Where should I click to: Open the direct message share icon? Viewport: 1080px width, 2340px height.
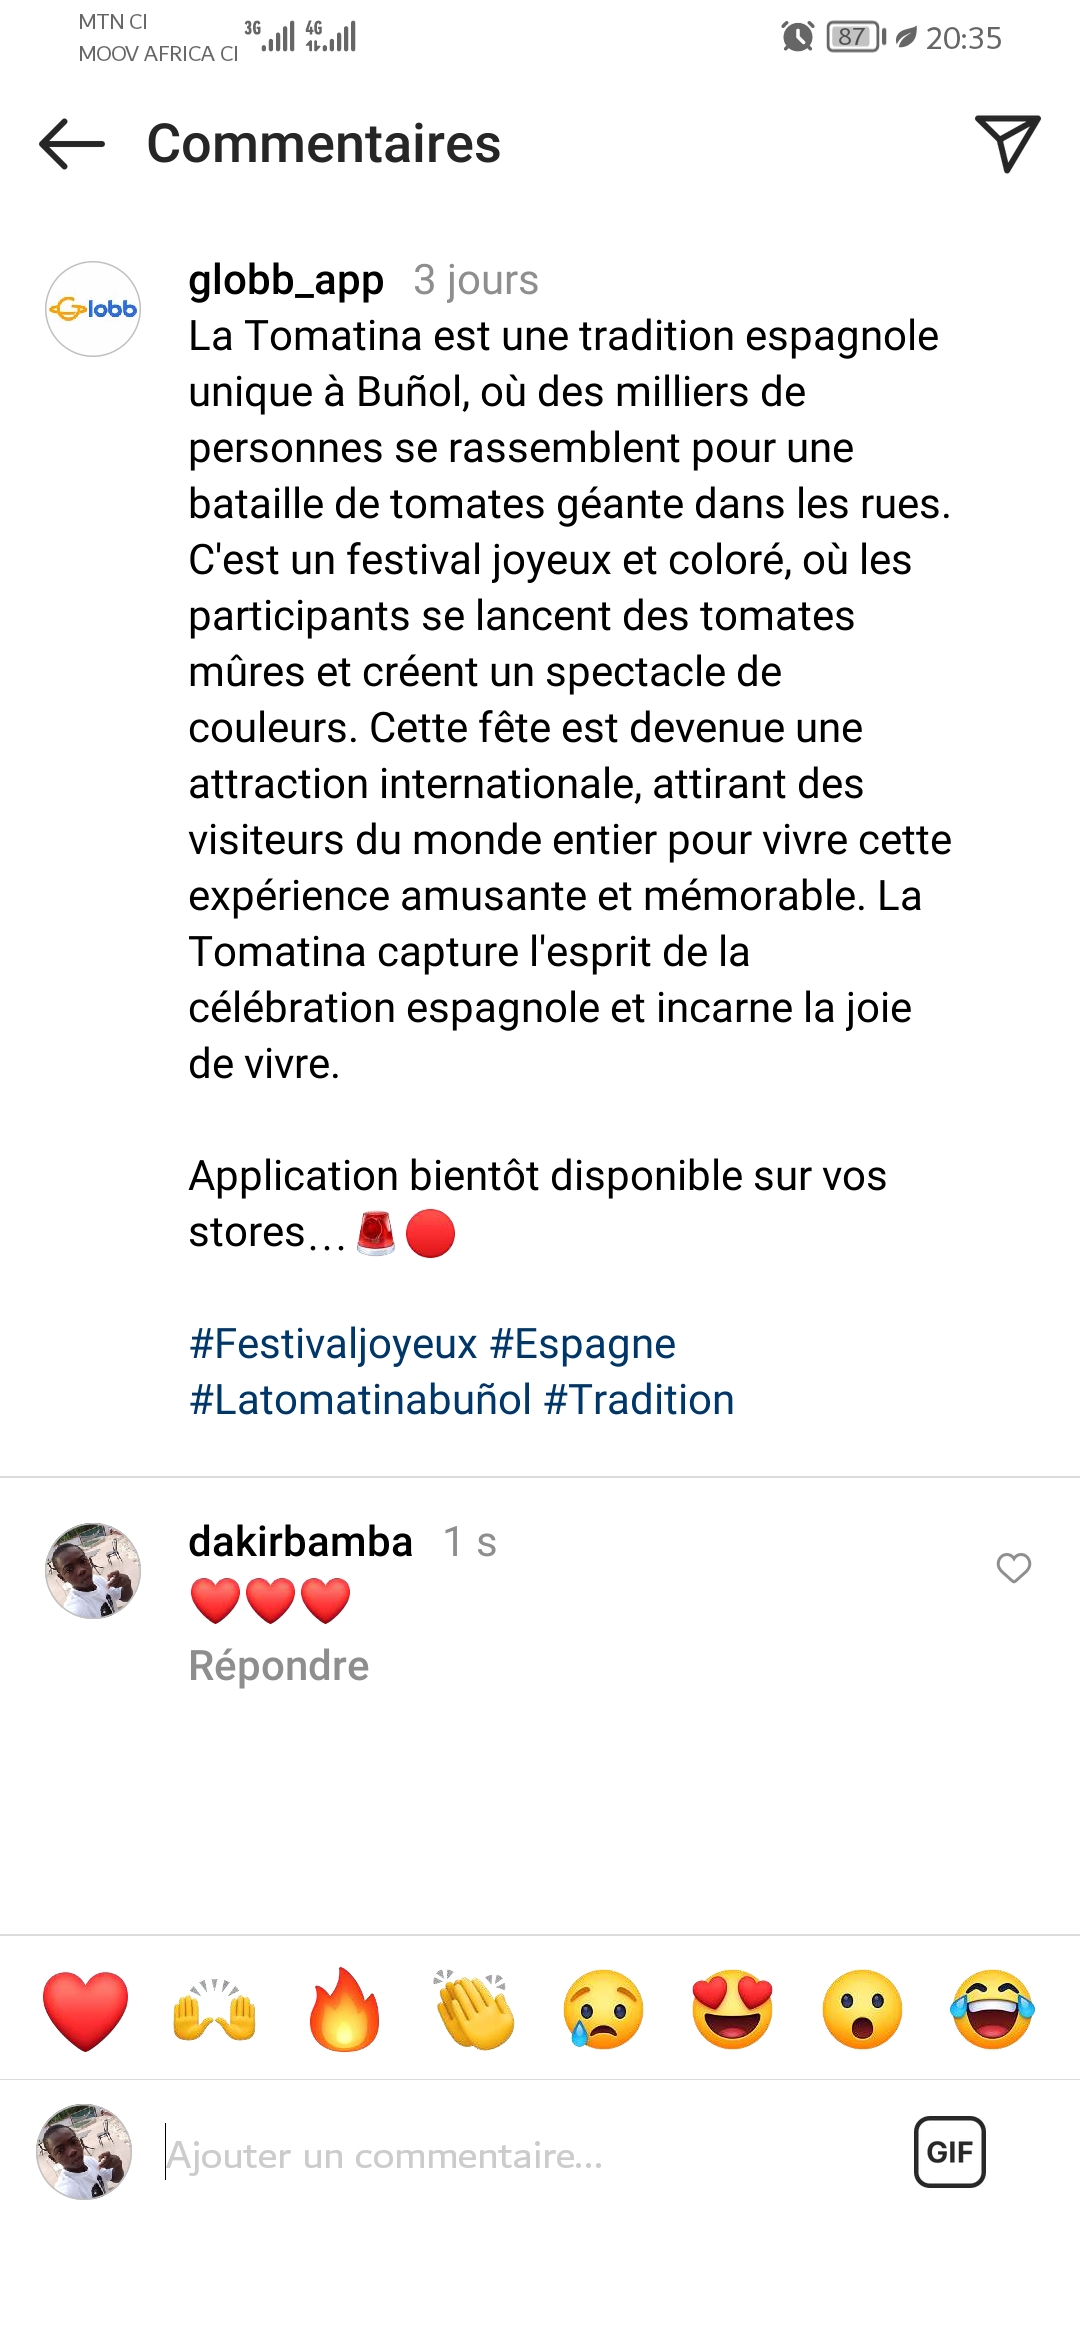click(x=1007, y=143)
